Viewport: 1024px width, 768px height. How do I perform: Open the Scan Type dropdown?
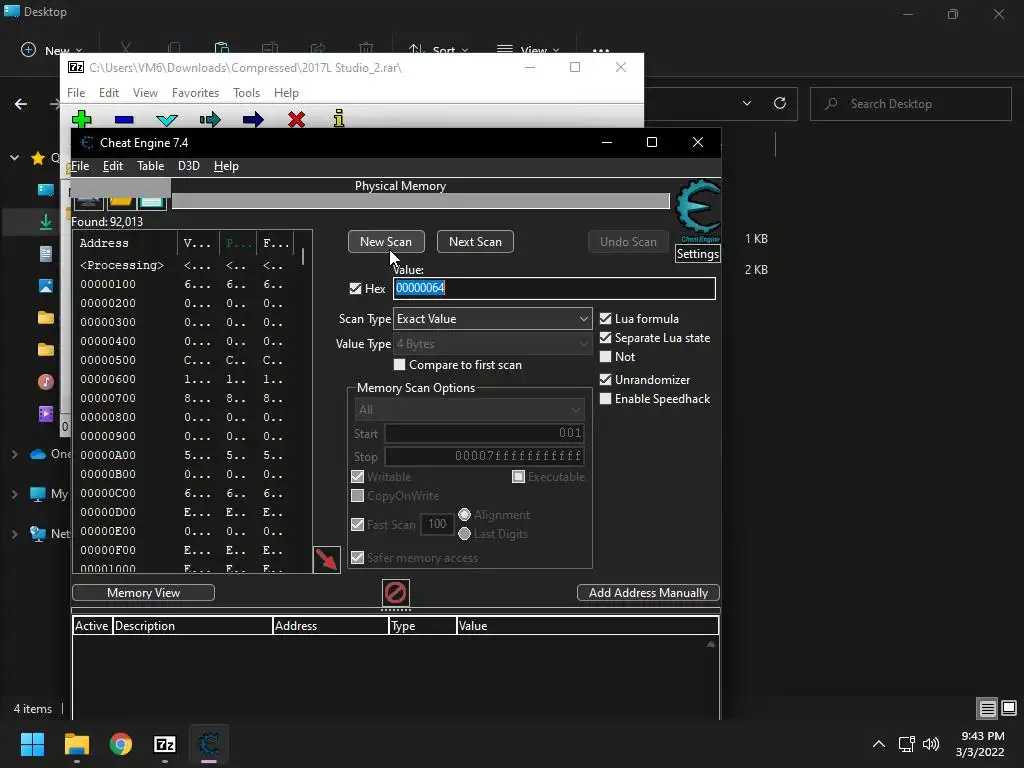(492, 319)
